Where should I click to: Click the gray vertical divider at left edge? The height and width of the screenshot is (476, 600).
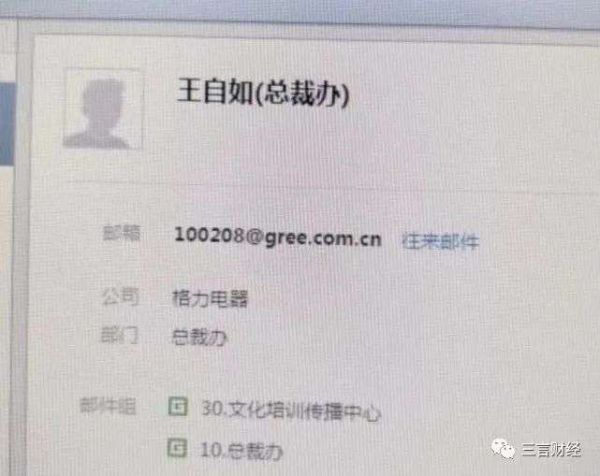(x=22, y=249)
